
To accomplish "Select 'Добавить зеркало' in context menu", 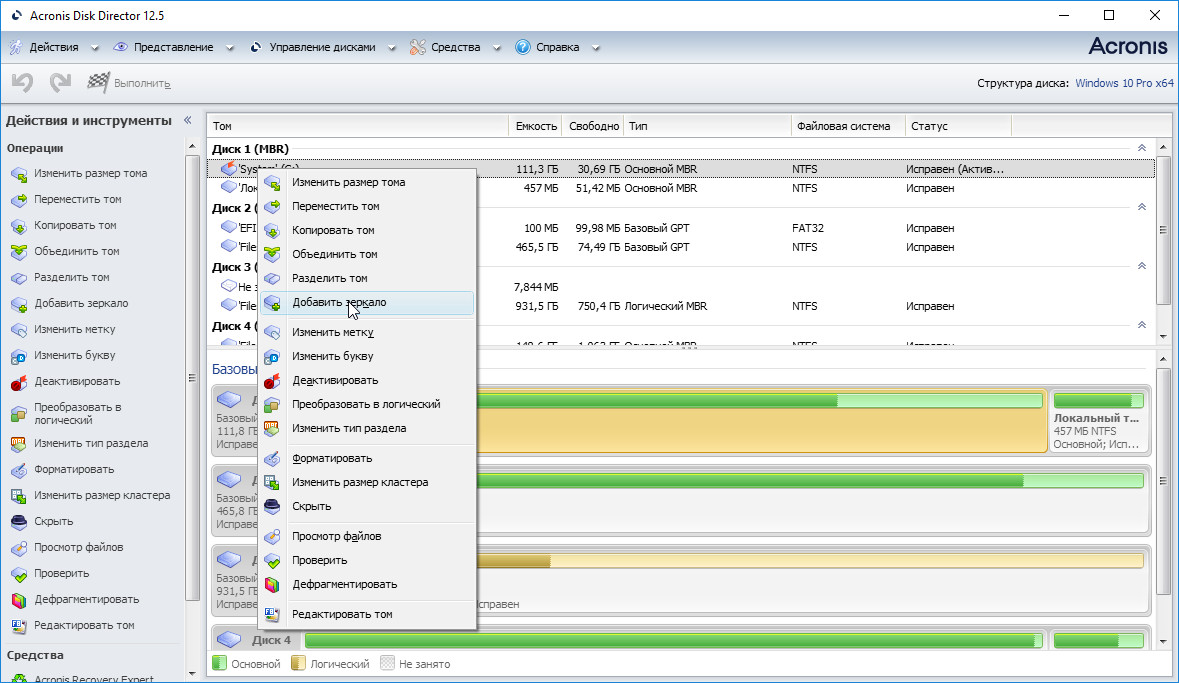I will pos(338,302).
